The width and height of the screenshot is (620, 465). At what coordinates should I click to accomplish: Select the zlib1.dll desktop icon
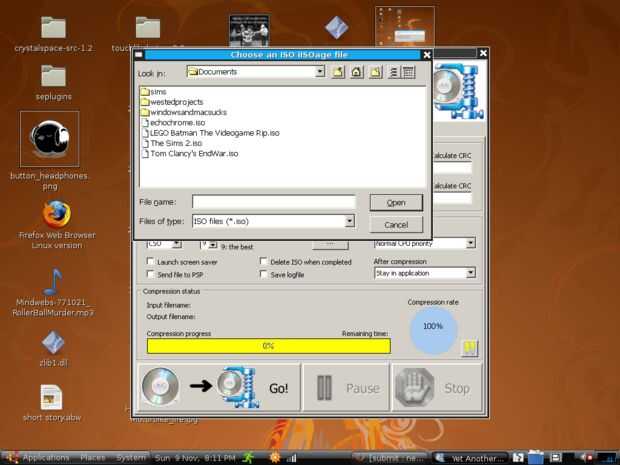(53, 342)
